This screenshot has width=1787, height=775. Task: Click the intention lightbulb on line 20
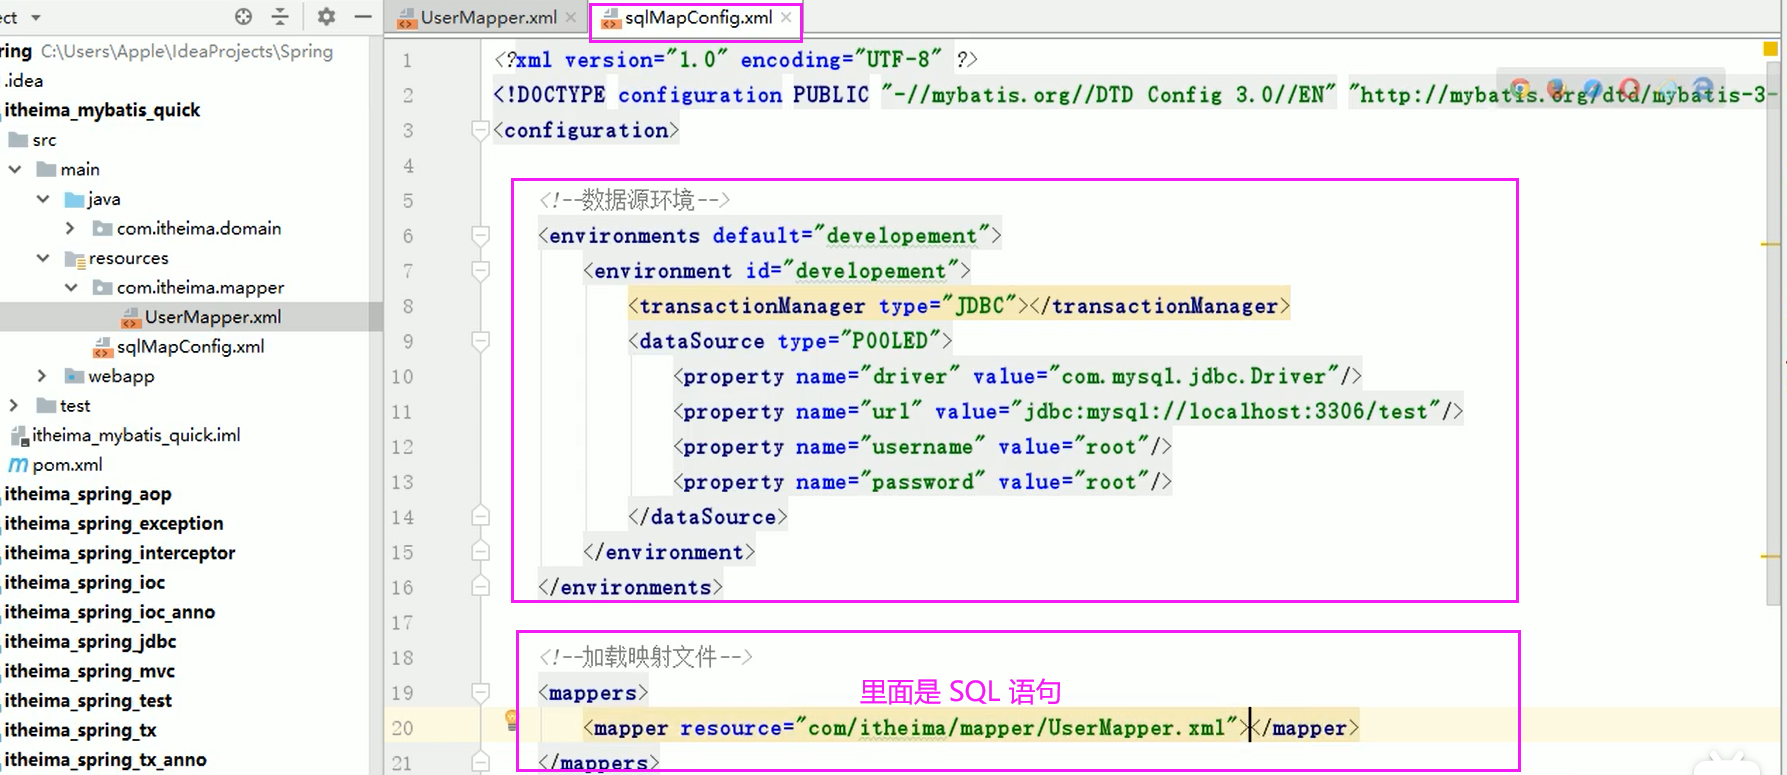click(x=511, y=719)
